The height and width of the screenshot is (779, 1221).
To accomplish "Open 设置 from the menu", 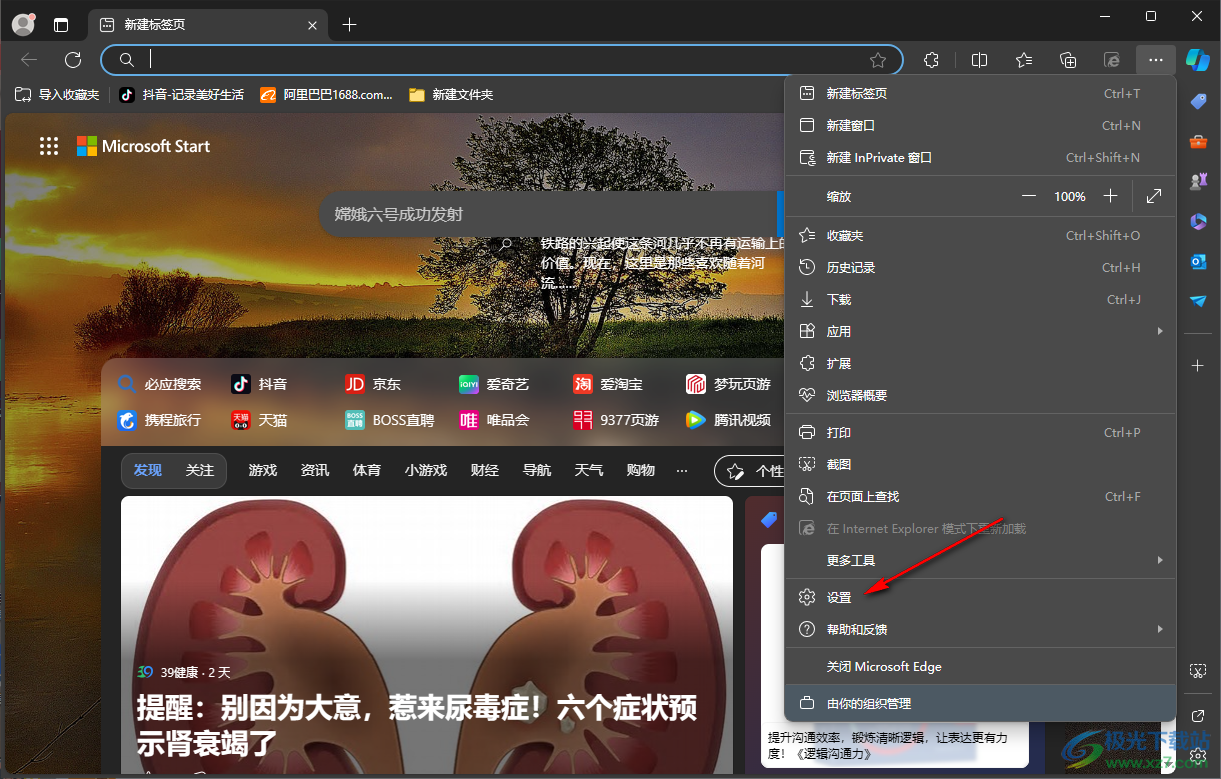I will click(x=980, y=597).
